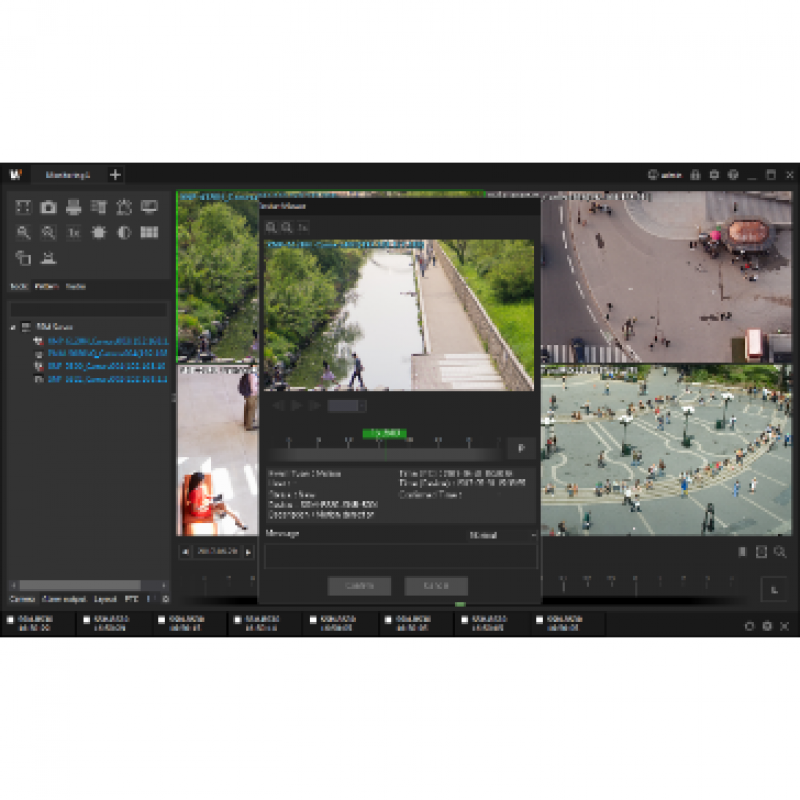This screenshot has width=800, height=800.
Task: Open event bar settings gear
Action: (767, 626)
